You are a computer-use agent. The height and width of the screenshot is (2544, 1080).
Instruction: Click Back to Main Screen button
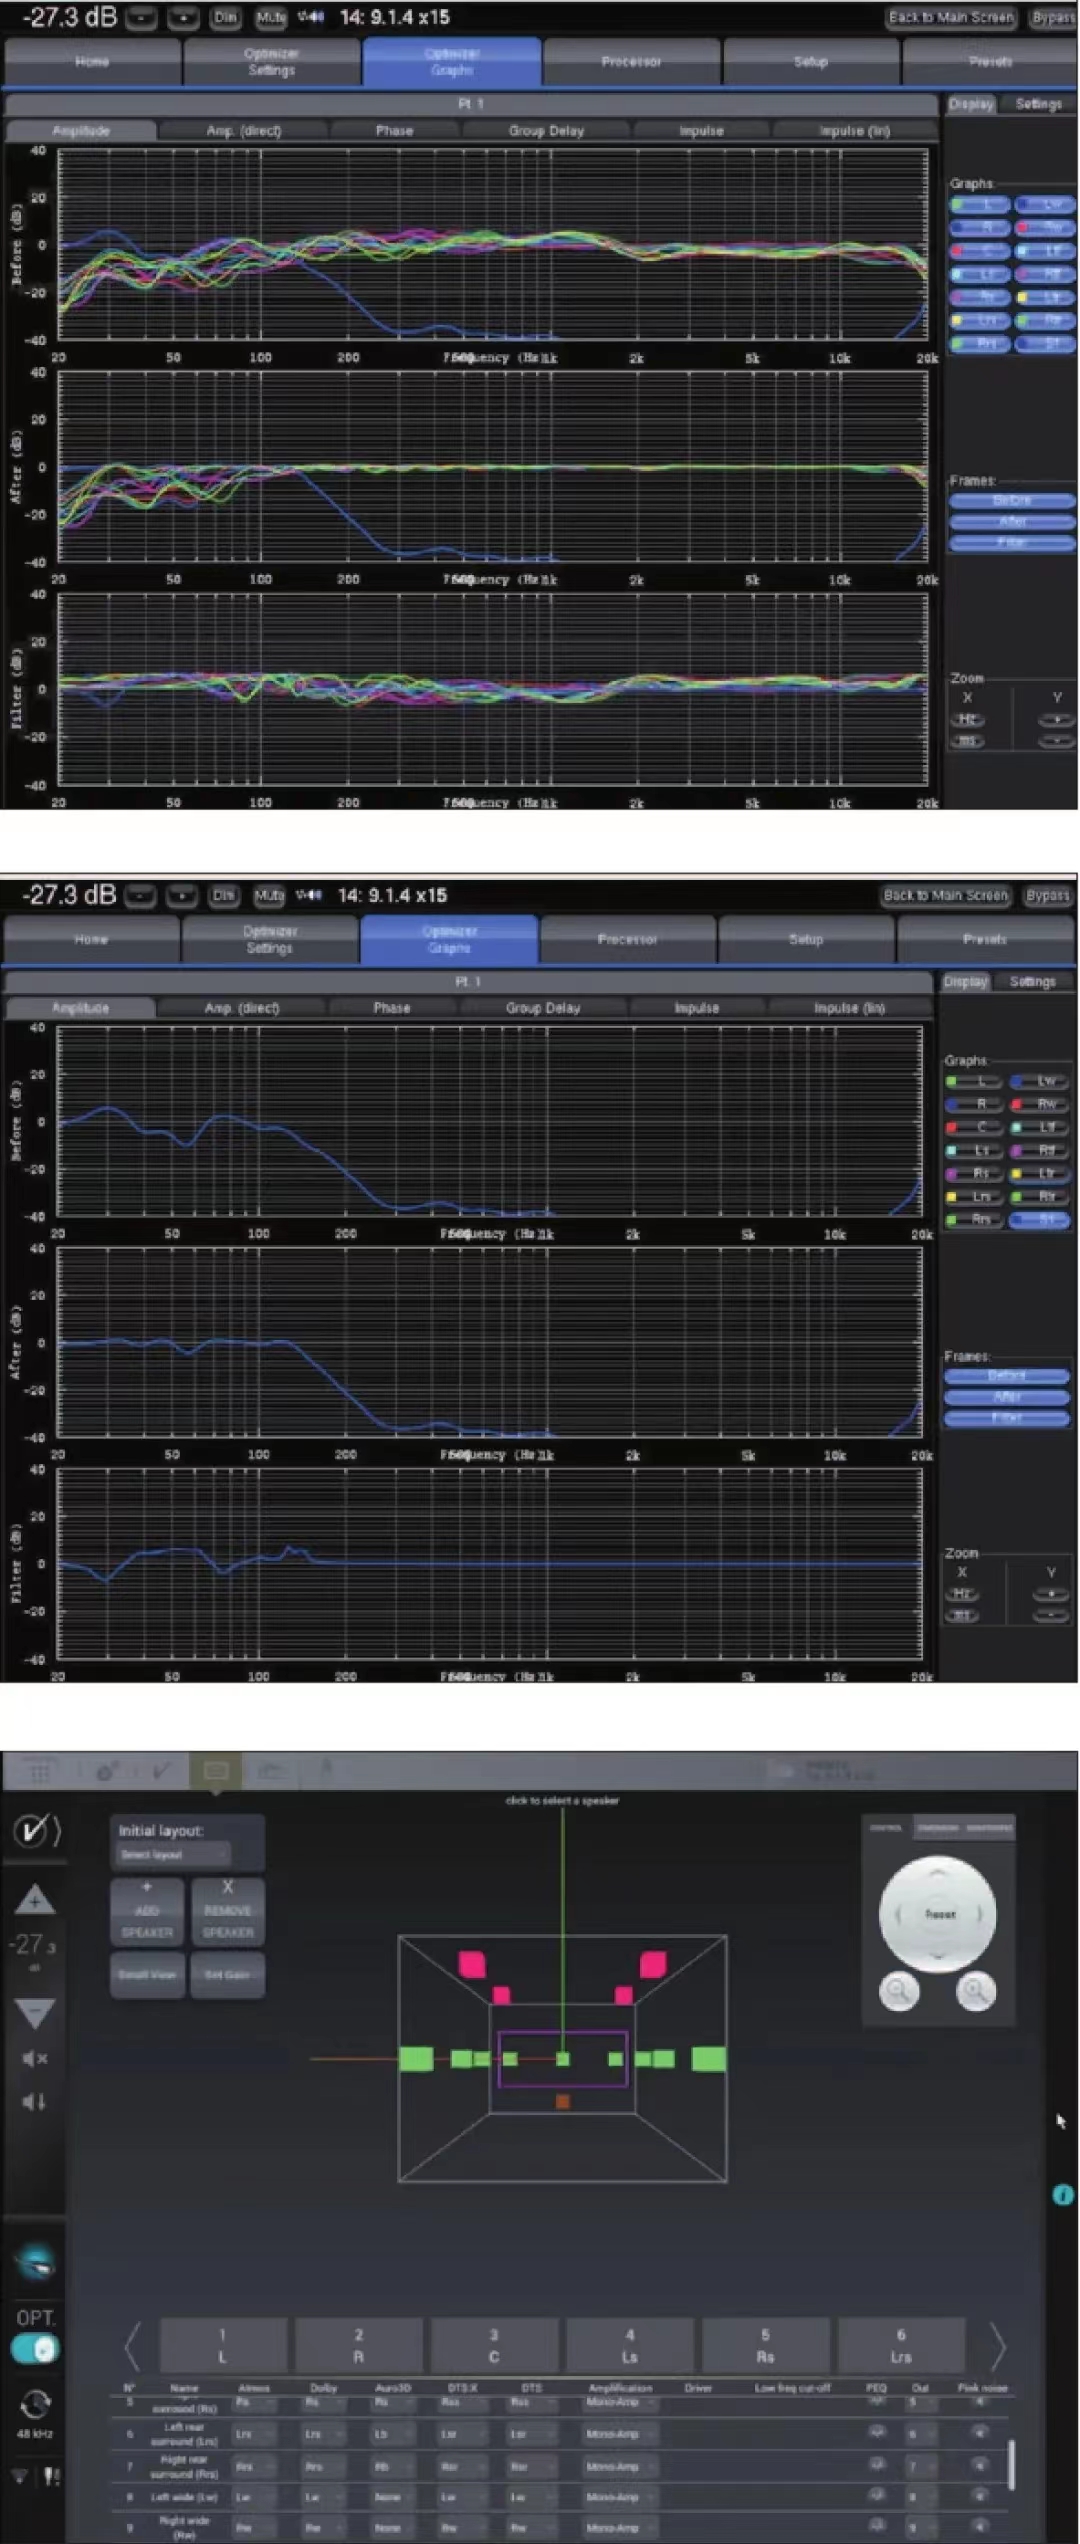pos(951,17)
